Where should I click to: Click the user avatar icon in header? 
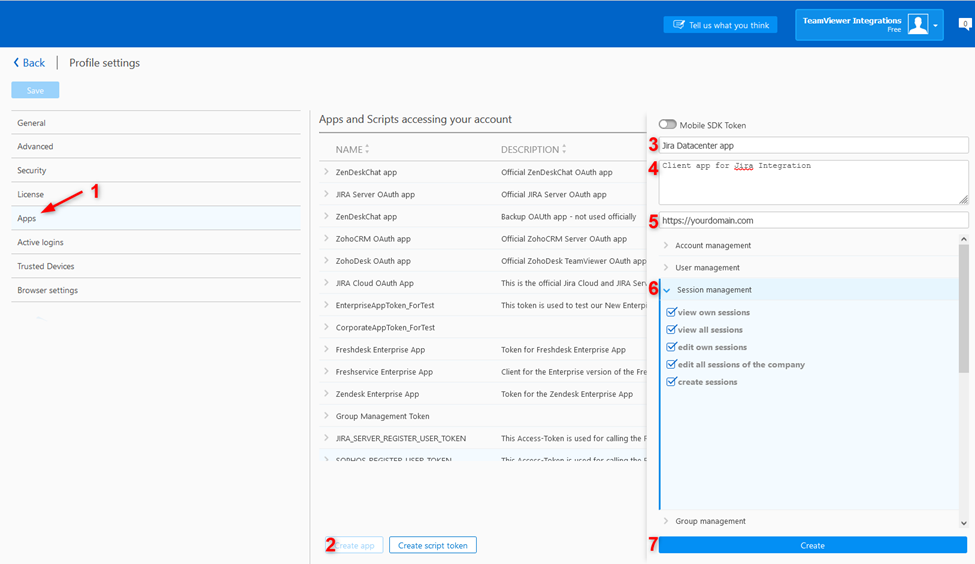coord(917,25)
